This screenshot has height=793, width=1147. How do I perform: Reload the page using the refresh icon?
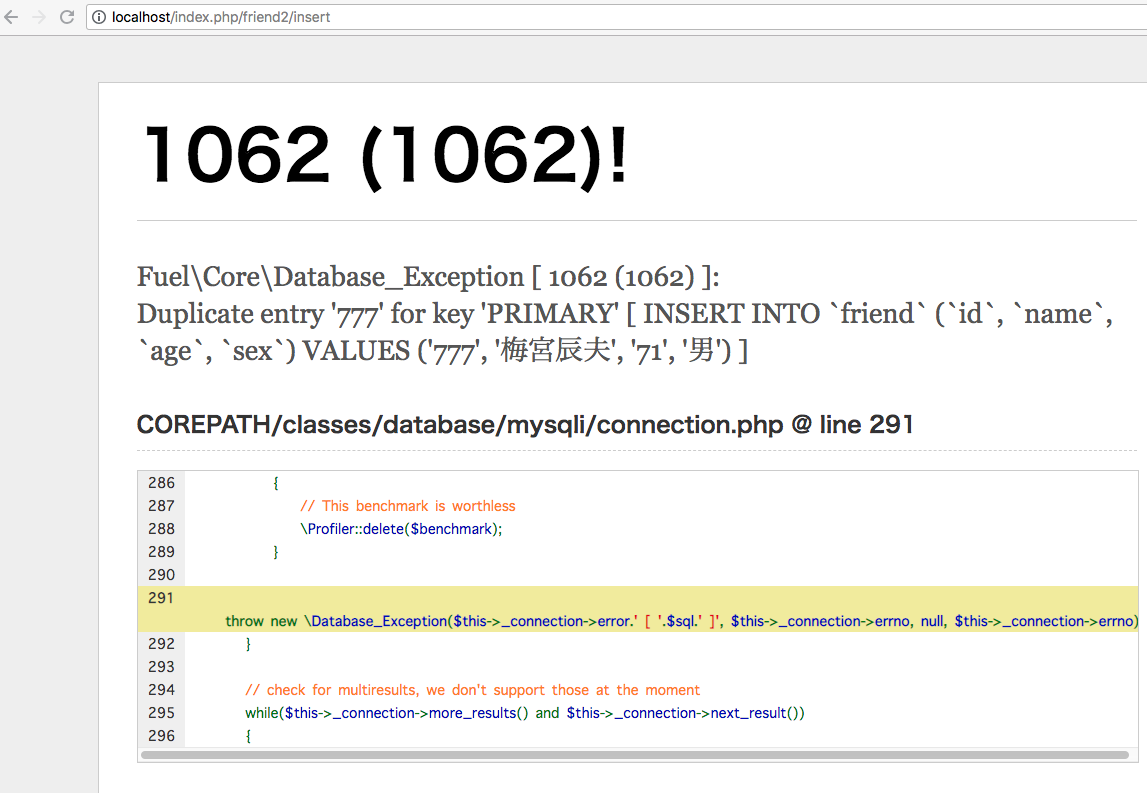67,17
